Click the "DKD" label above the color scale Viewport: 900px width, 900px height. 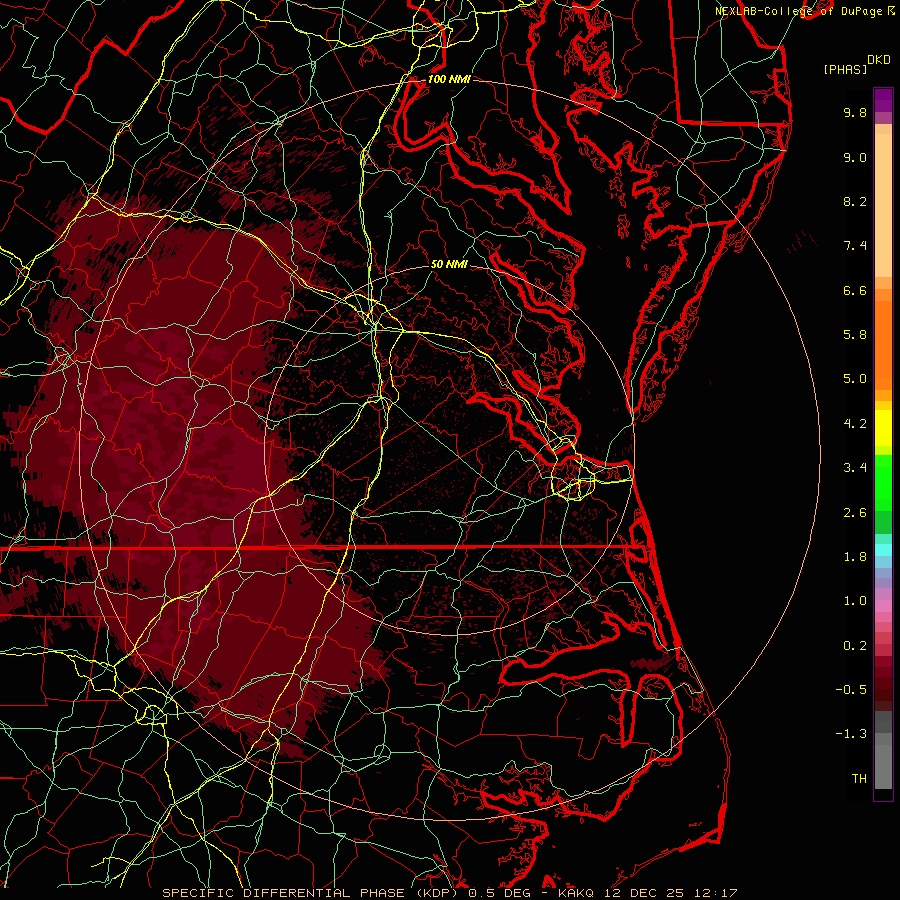click(x=879, y=60)
